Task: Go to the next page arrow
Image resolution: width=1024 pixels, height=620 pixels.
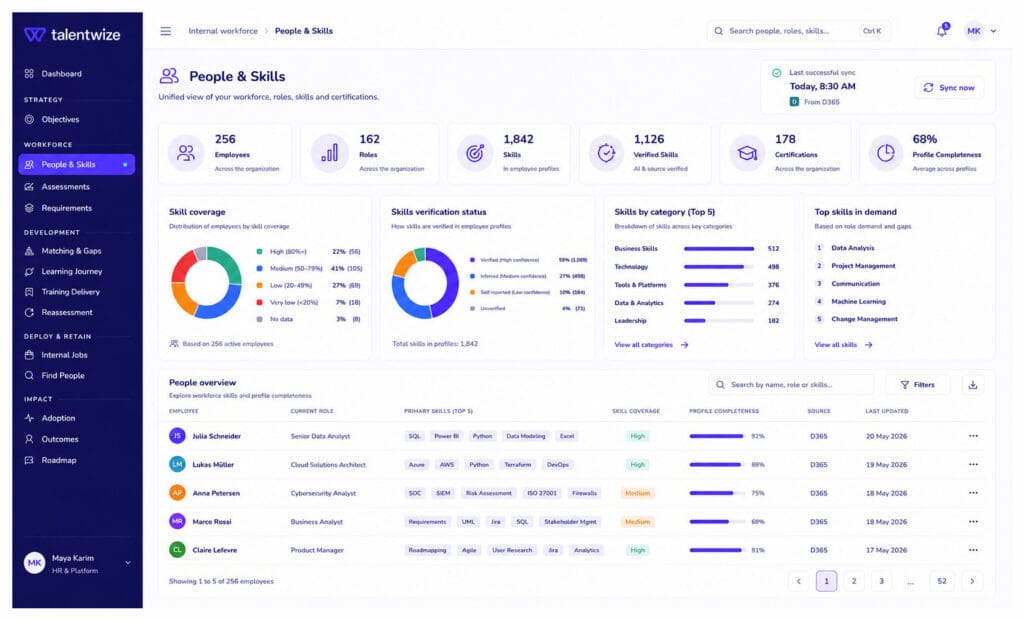Action: (x=972, y=581)
